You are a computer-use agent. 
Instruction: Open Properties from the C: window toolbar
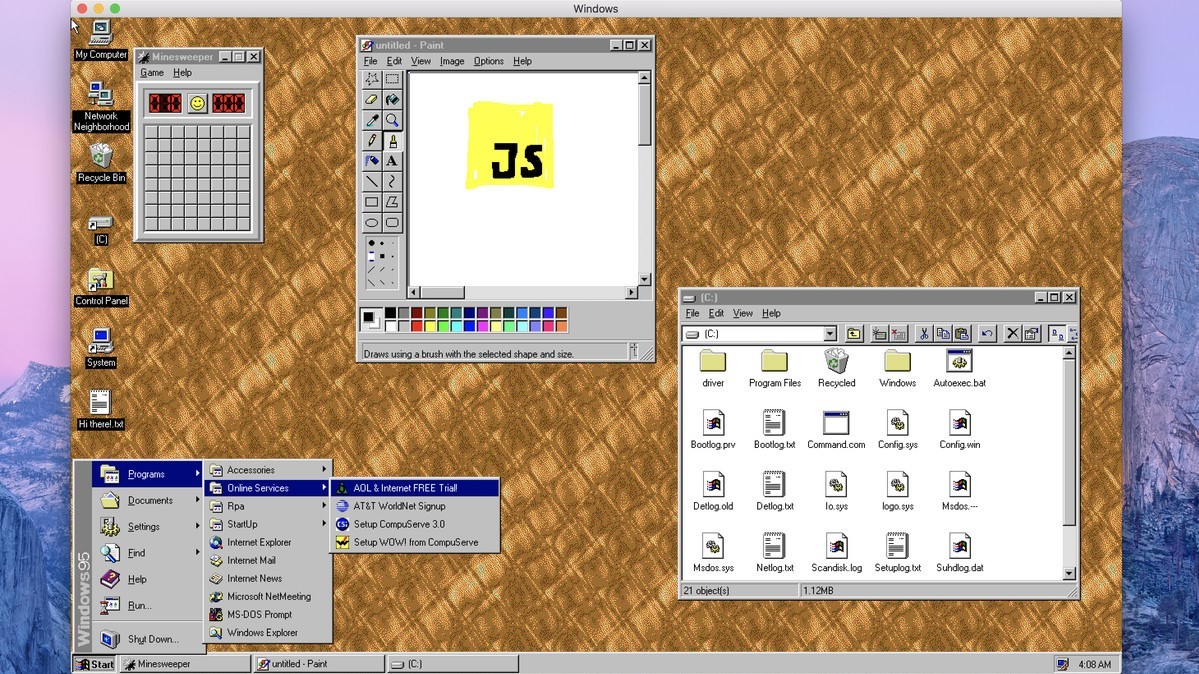(x=1032, y=334)
